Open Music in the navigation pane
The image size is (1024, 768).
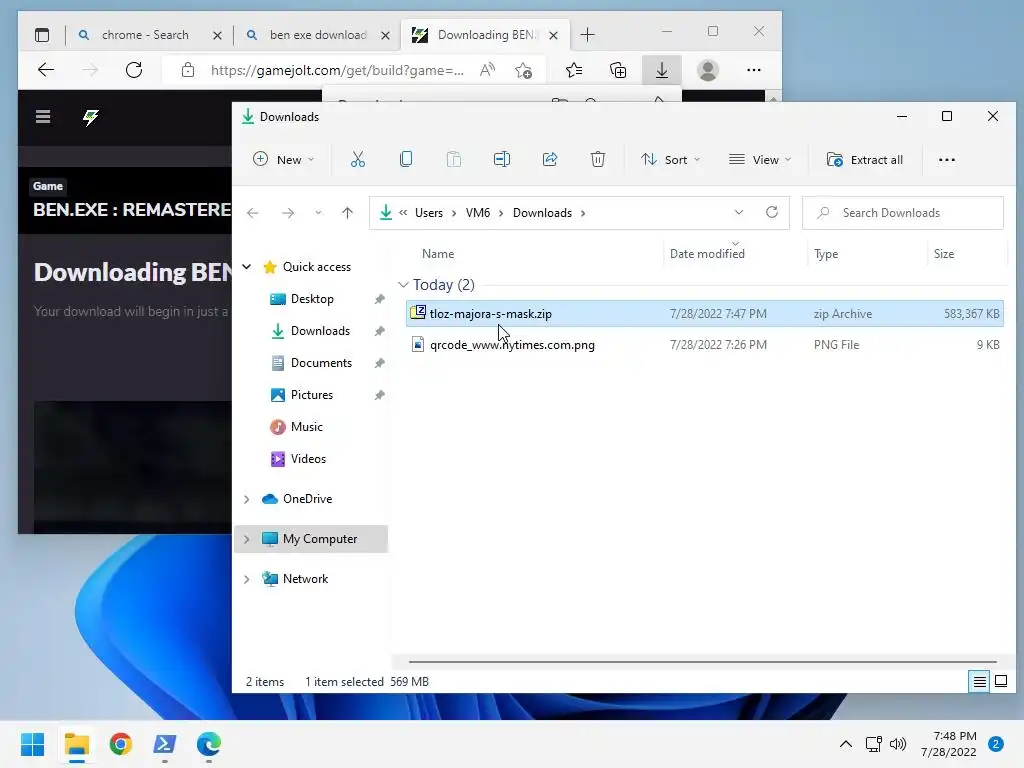pos(306,427)
